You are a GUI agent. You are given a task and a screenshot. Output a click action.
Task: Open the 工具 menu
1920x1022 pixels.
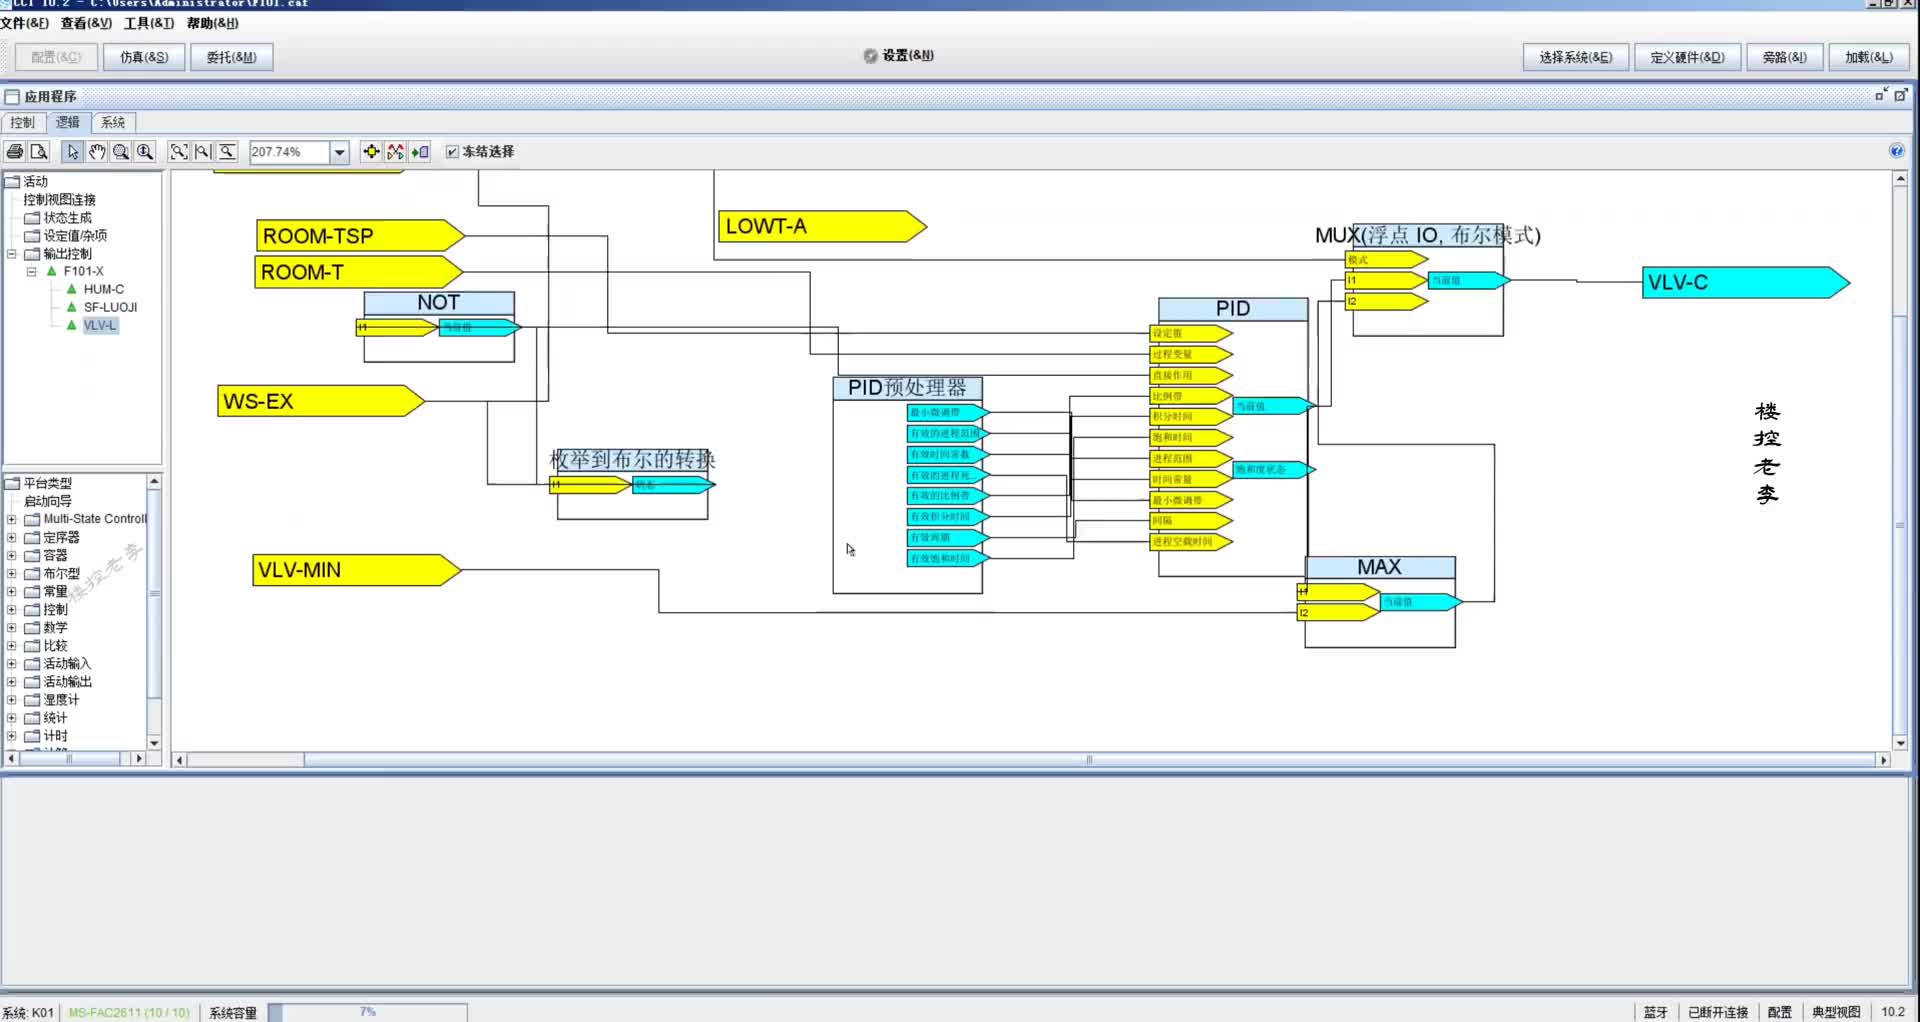point(149,23)
